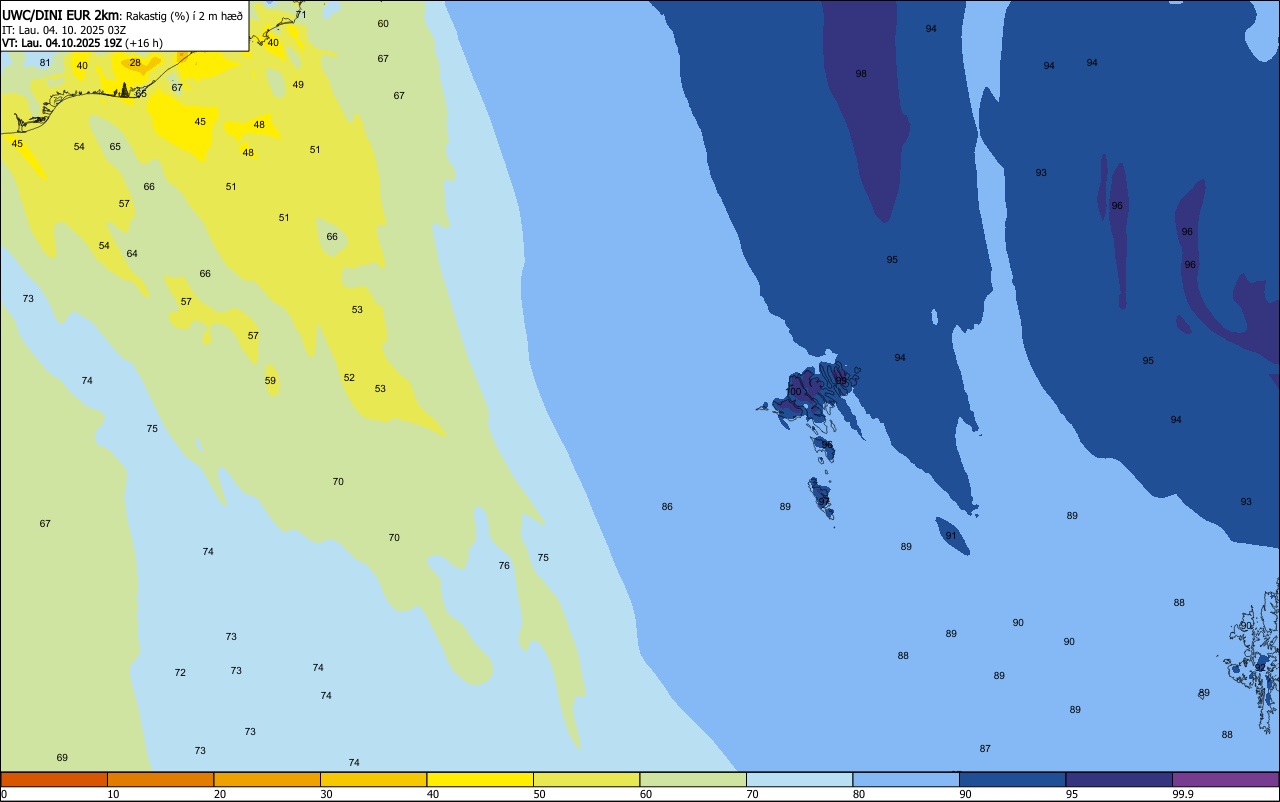Click the humidity value '87' on map
This screenshot has width=1280, height=802.
pyautogui.click(x=985, y=749)
